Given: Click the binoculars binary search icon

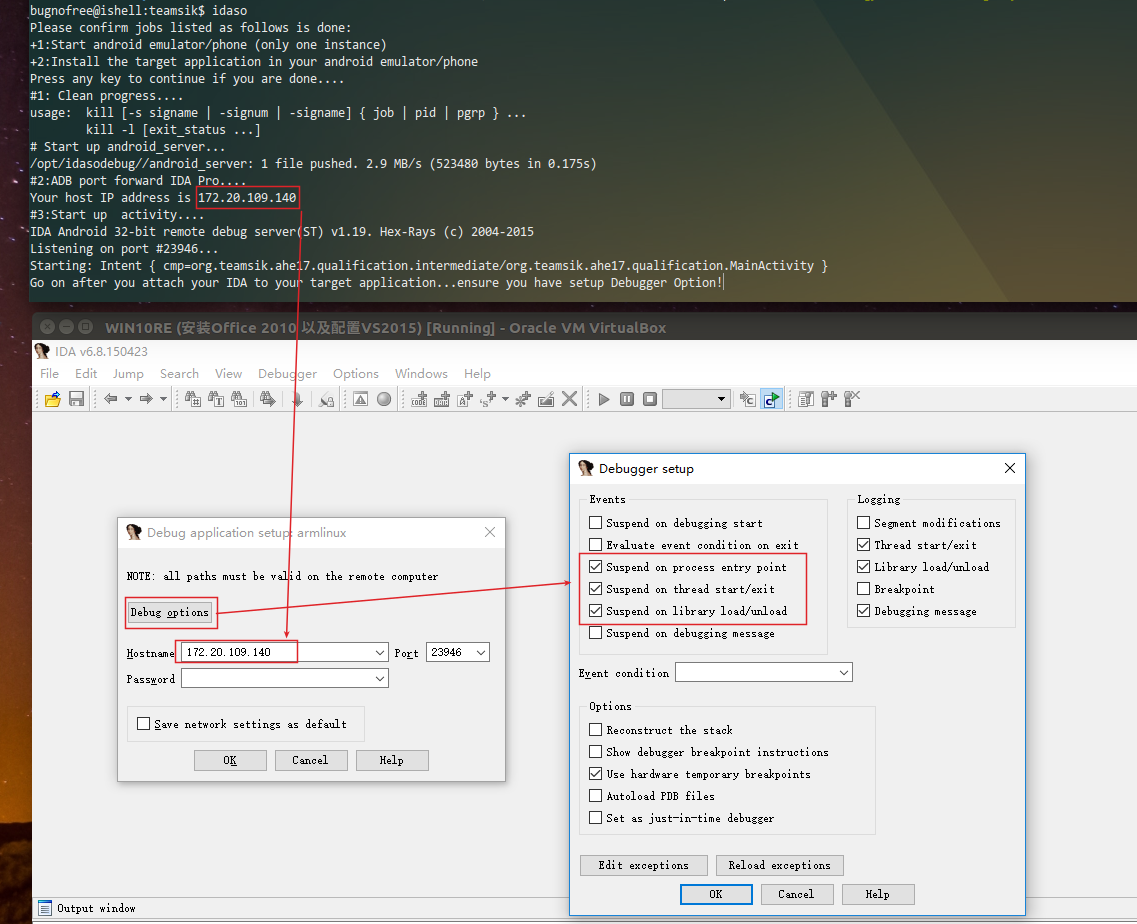Looking at the screenshot, I should click(239, 399).
